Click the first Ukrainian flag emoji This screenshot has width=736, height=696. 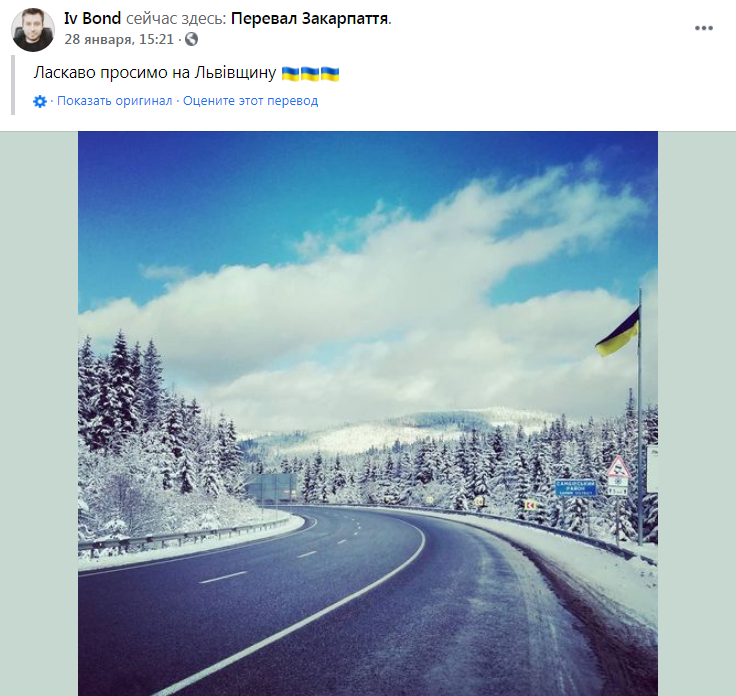pyautogui.click(x=291, y=73)
